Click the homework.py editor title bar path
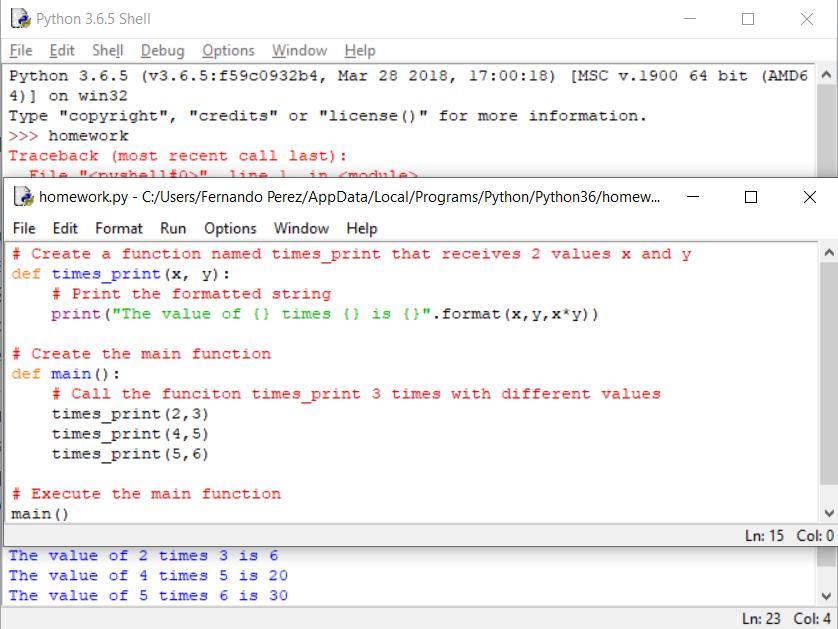Image resolution: width=838 pixels, height=629 pixels. tap(350, 197)
